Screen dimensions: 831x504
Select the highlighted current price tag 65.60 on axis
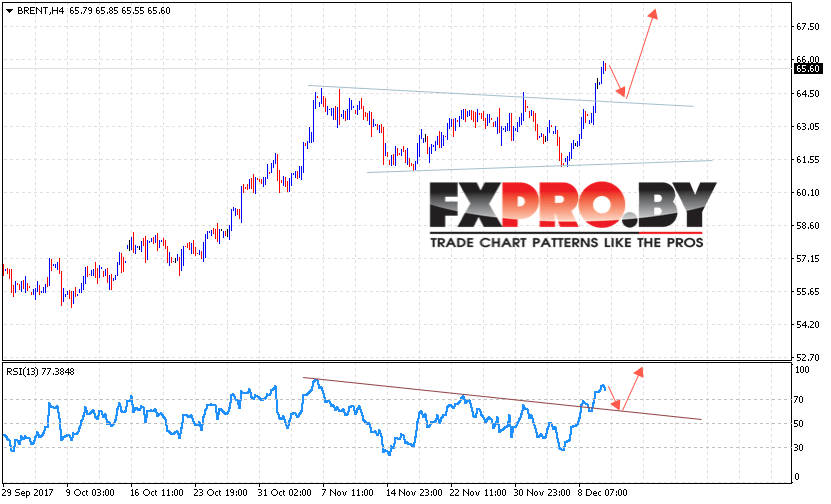click(x=808, y=68)
